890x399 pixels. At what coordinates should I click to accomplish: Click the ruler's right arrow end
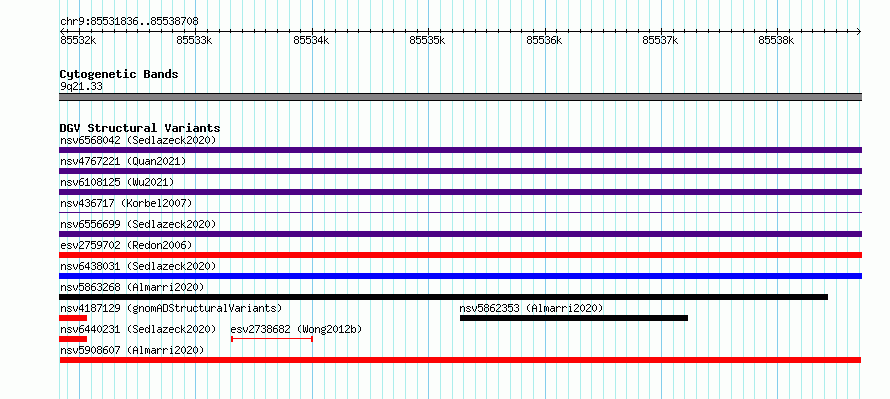[x=859, y=31]
